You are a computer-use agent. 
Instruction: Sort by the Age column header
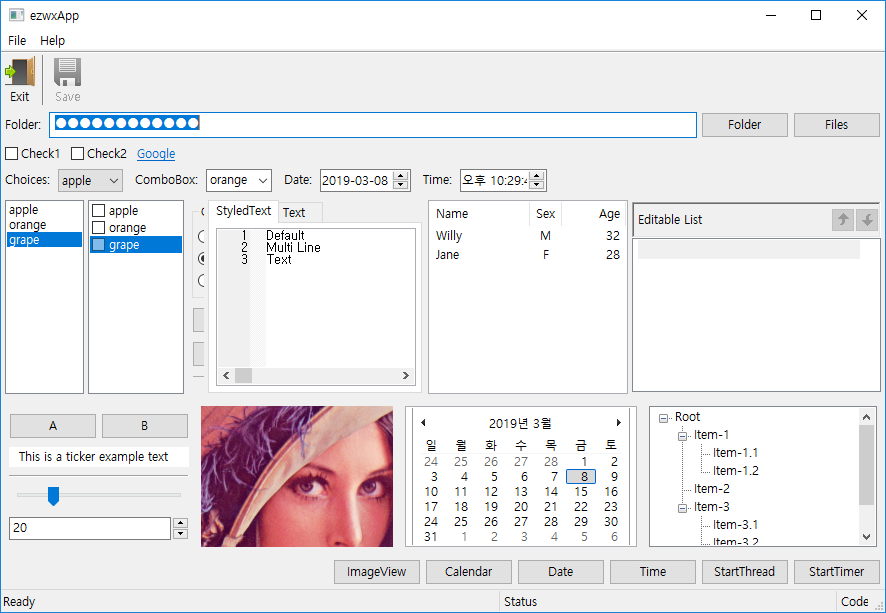[593, 214]
